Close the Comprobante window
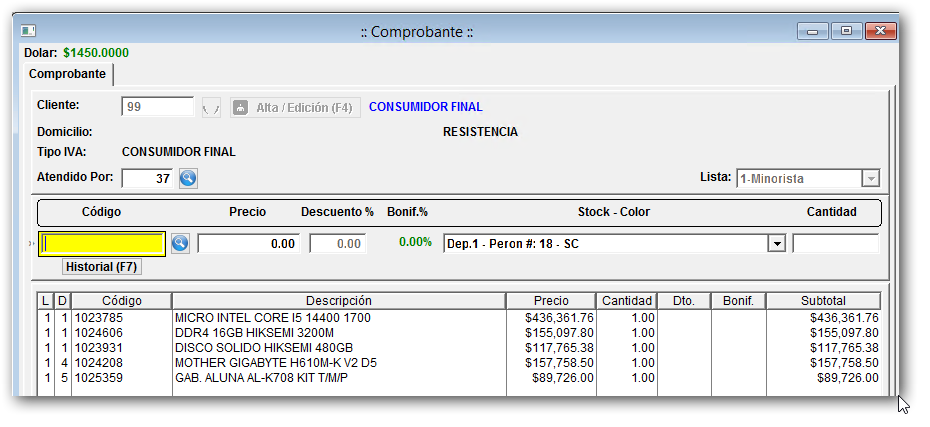 [x=880, y=31]
